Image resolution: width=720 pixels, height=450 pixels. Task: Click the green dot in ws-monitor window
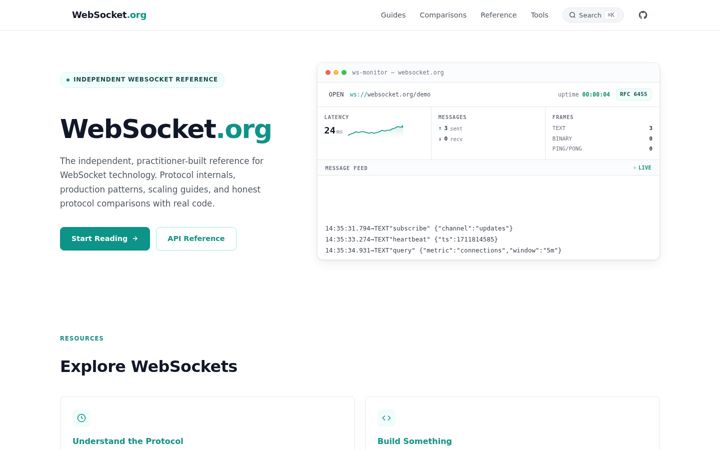(344, 73)
